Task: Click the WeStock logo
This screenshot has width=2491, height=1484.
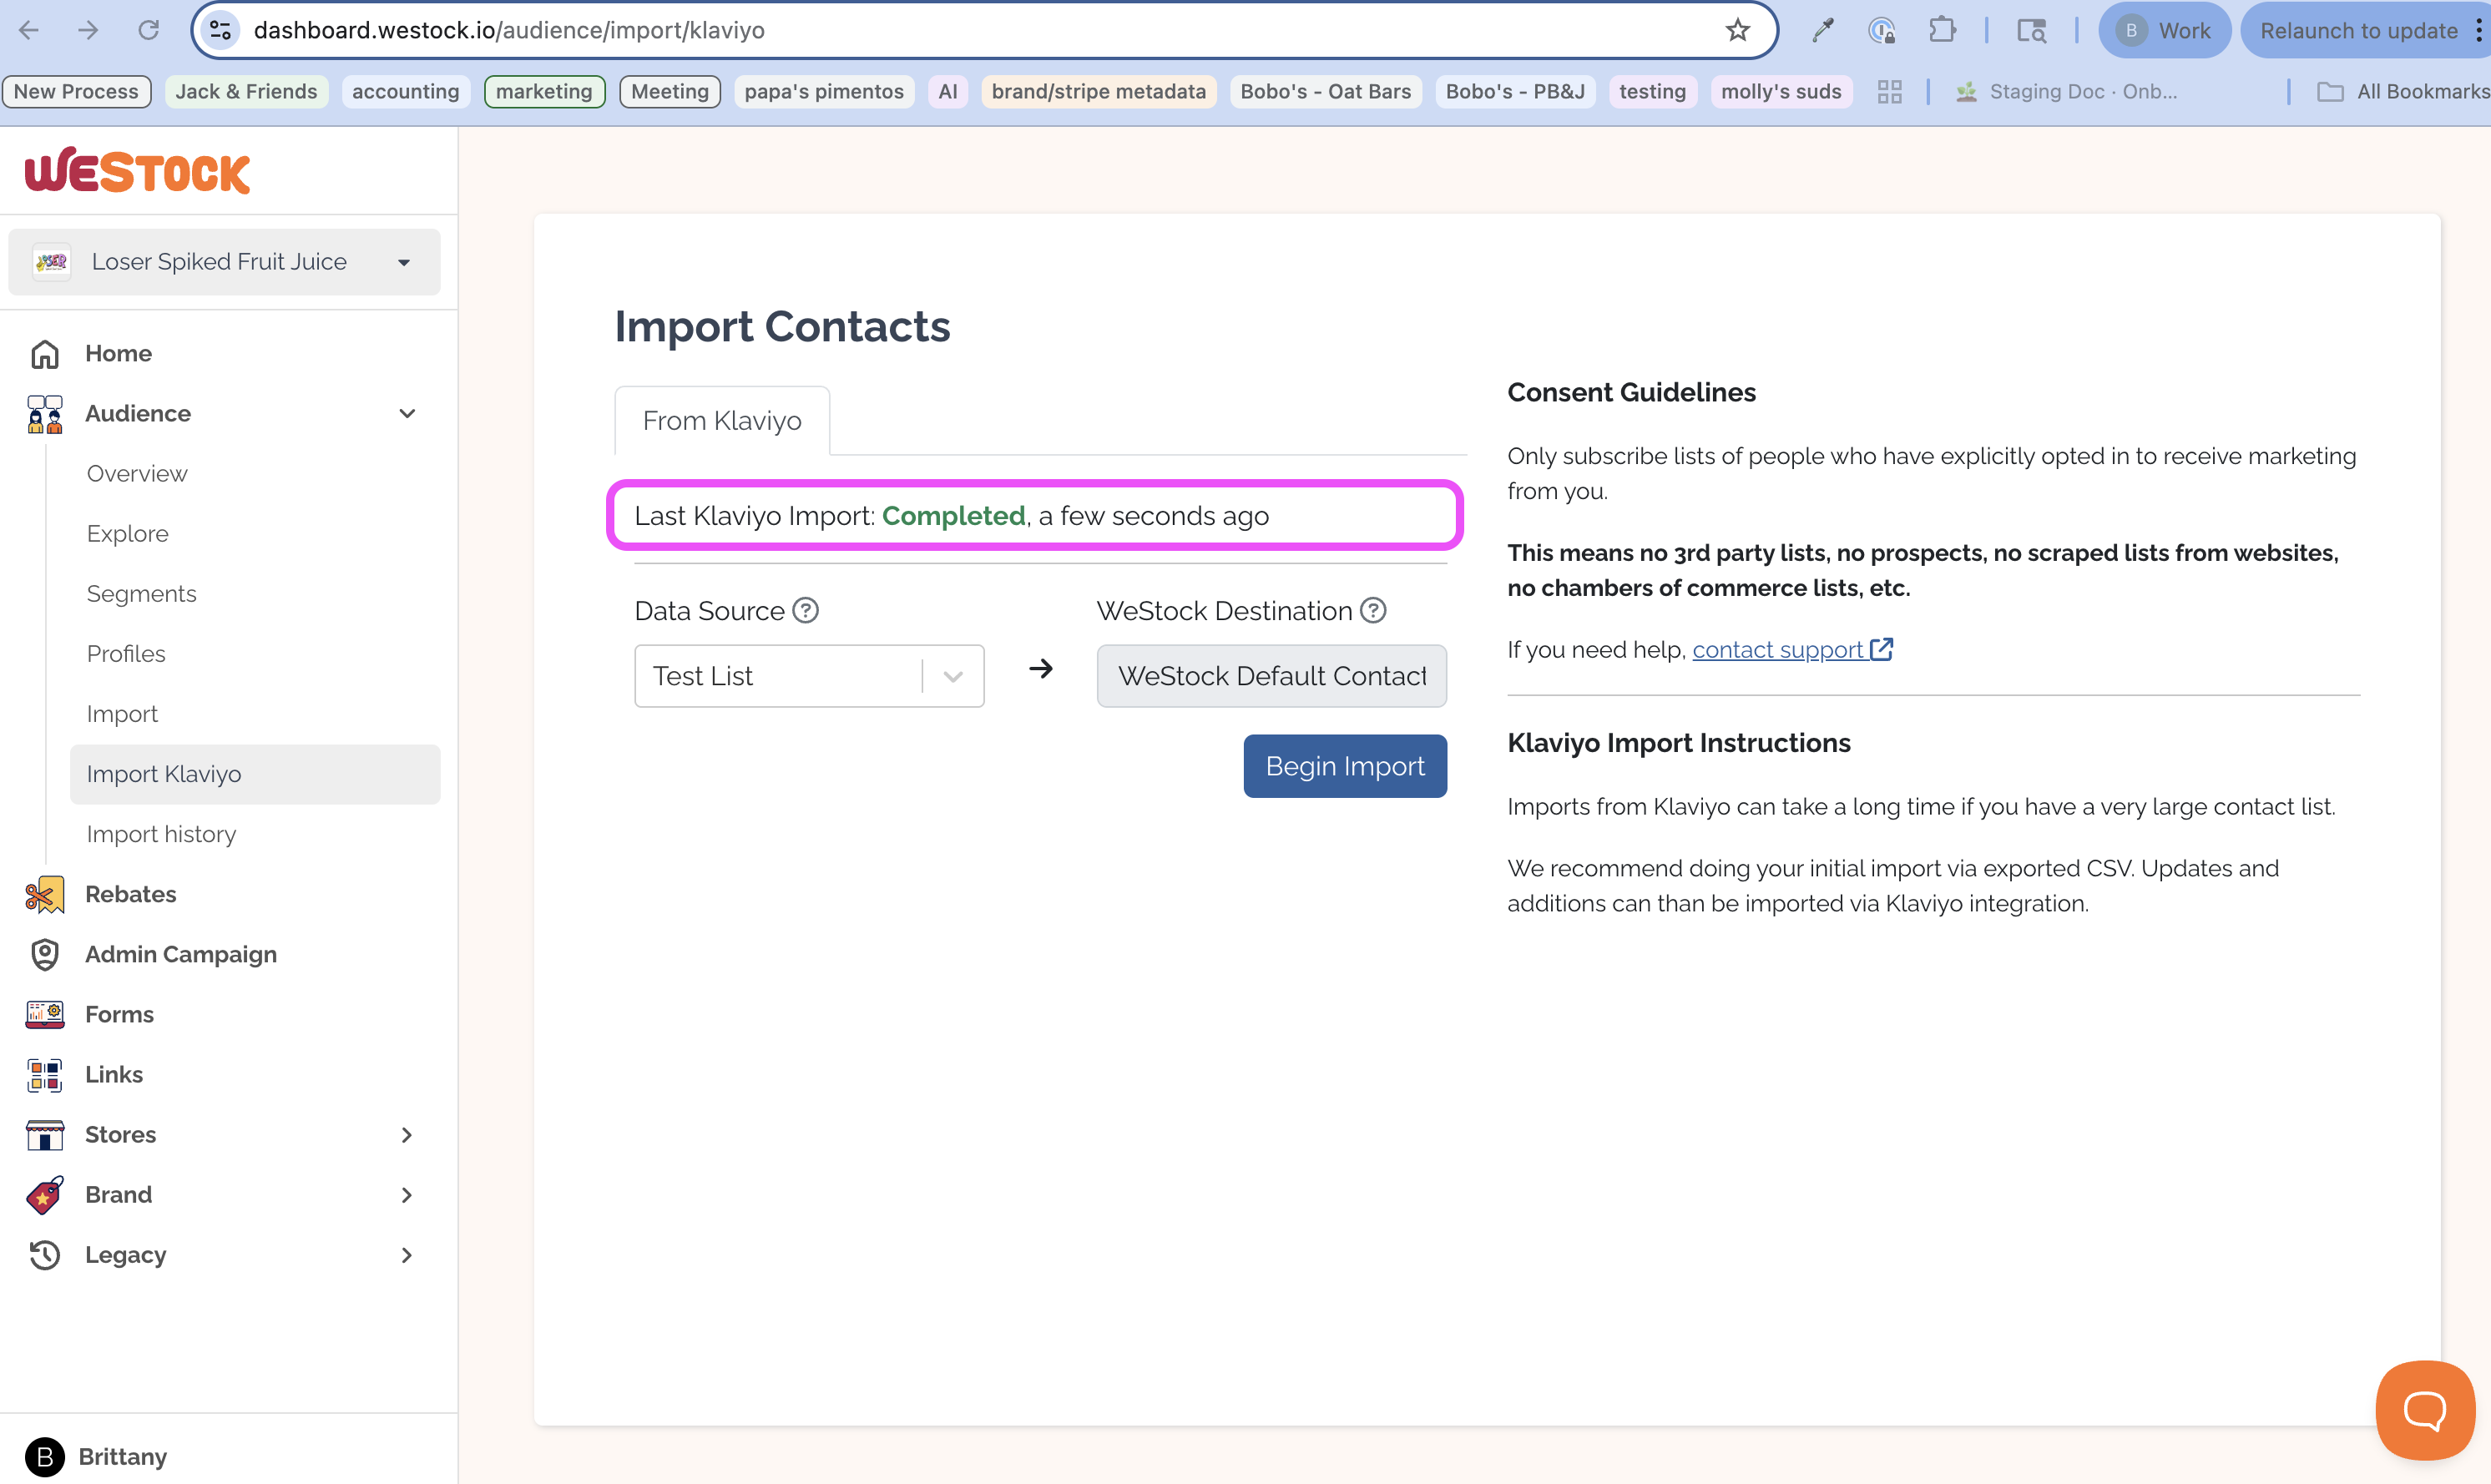Action: pyautogui.click(x=138, y=171)
